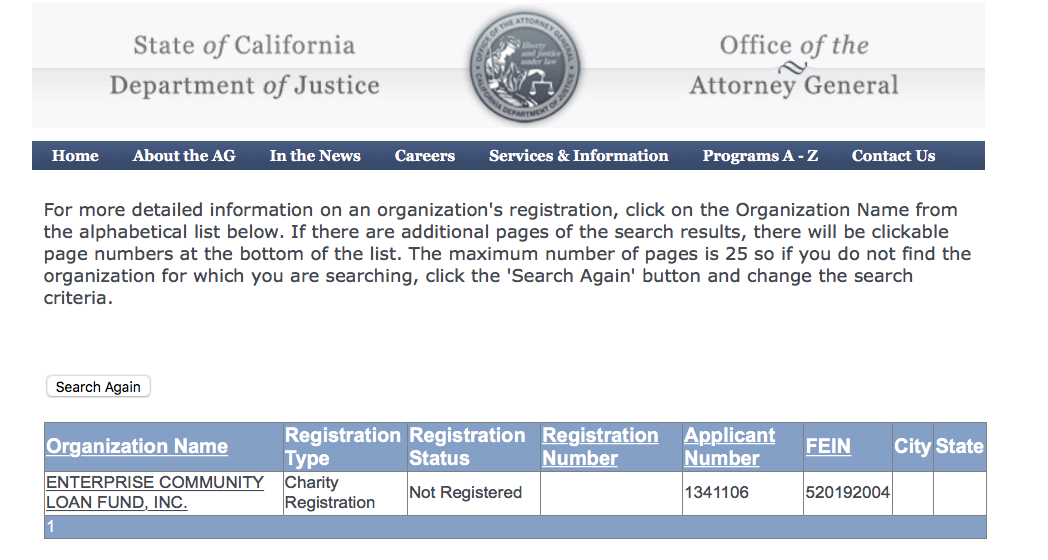1048x560 pixels.
Task: Click the Registration Status column header
Action: (x=467, y=447)
